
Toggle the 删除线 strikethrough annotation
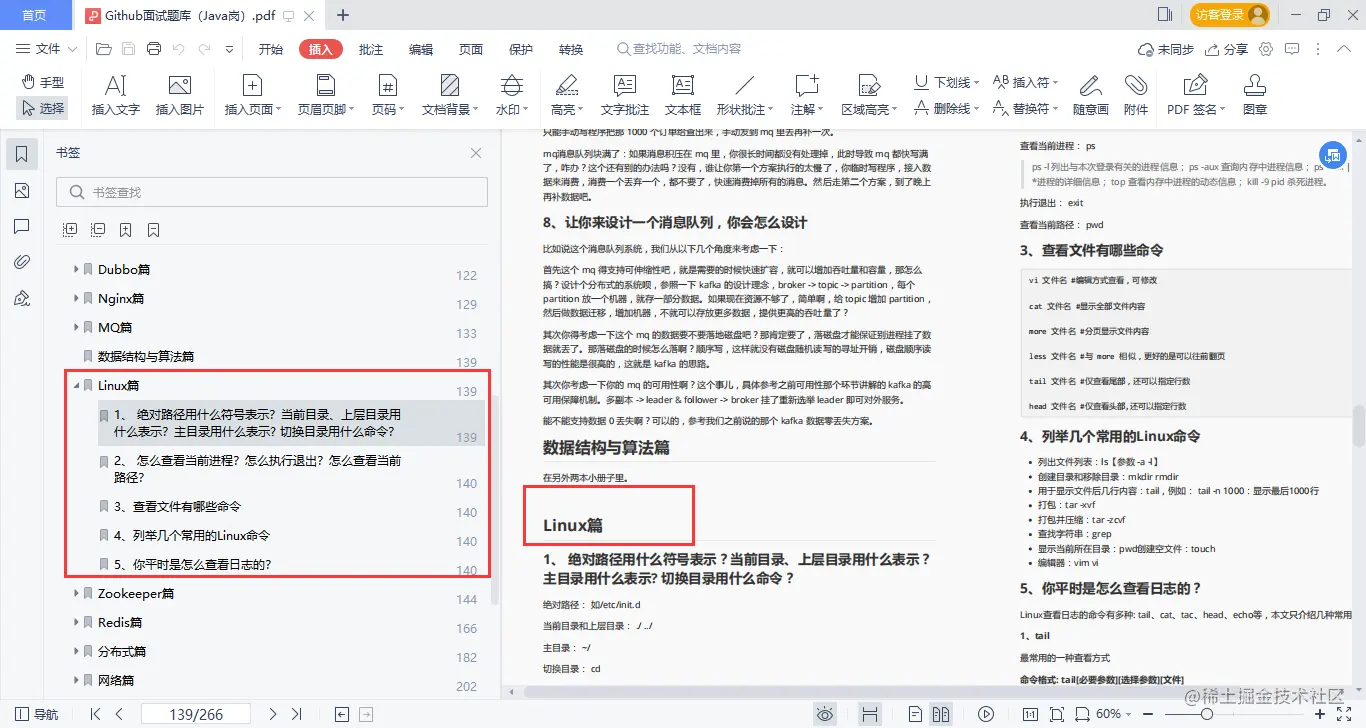pyautogui.click(x=944, y=108)
